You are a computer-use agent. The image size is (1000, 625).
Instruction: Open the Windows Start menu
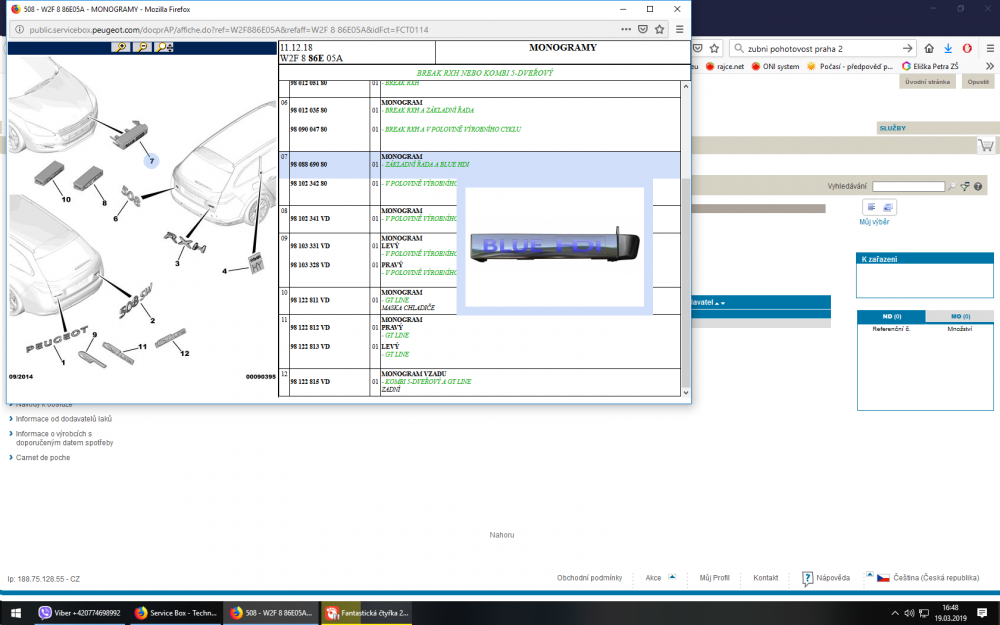point(16,613)
